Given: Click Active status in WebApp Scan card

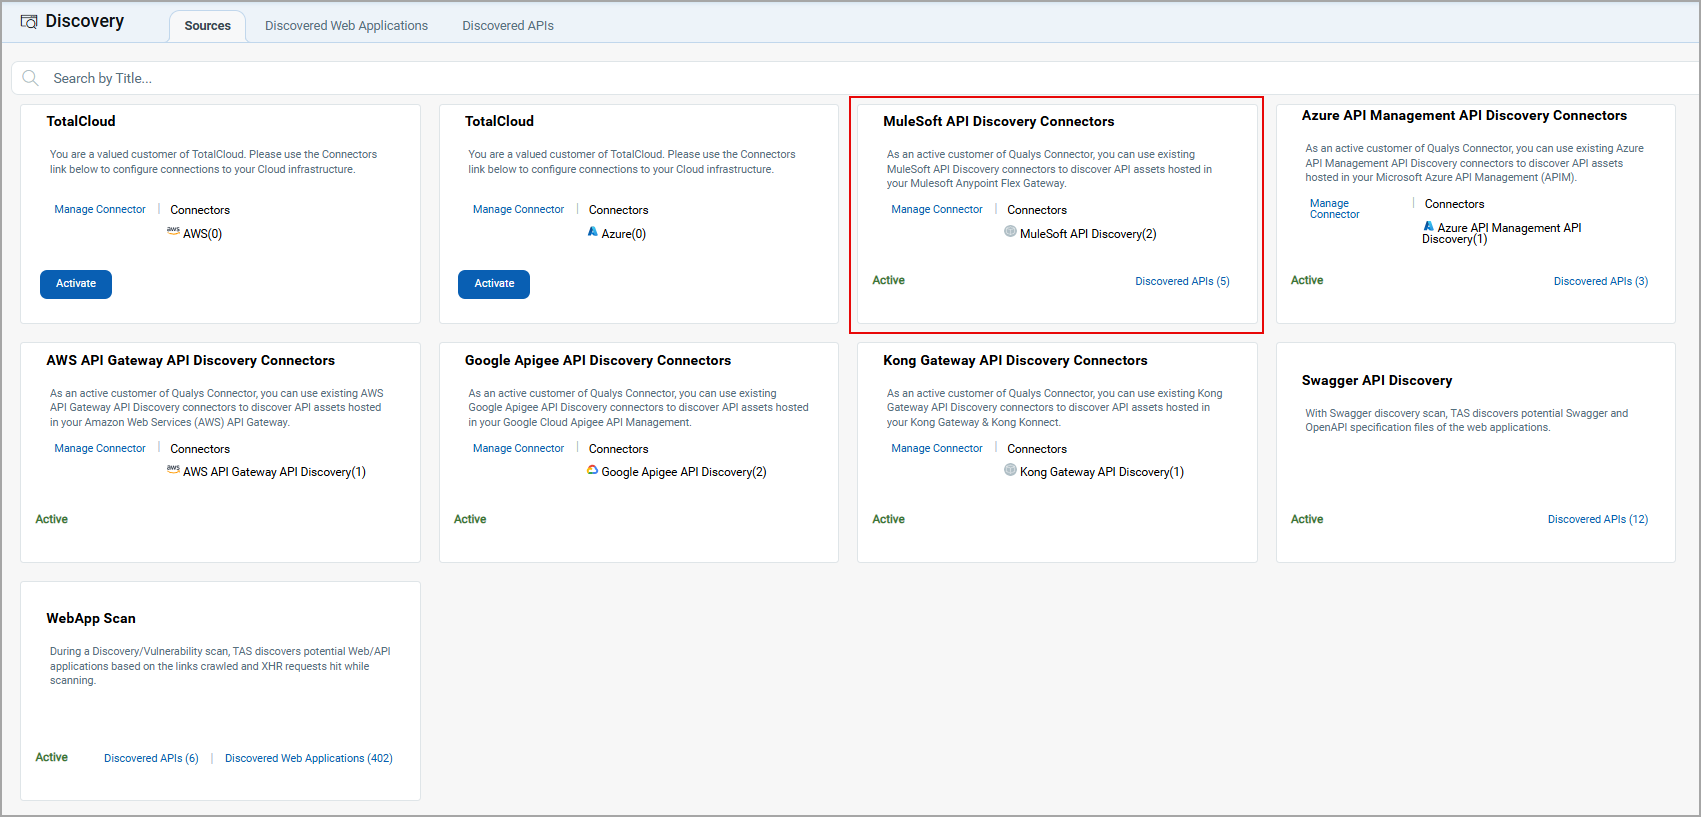Looking at the screenshot, I should tap(52, 758).
